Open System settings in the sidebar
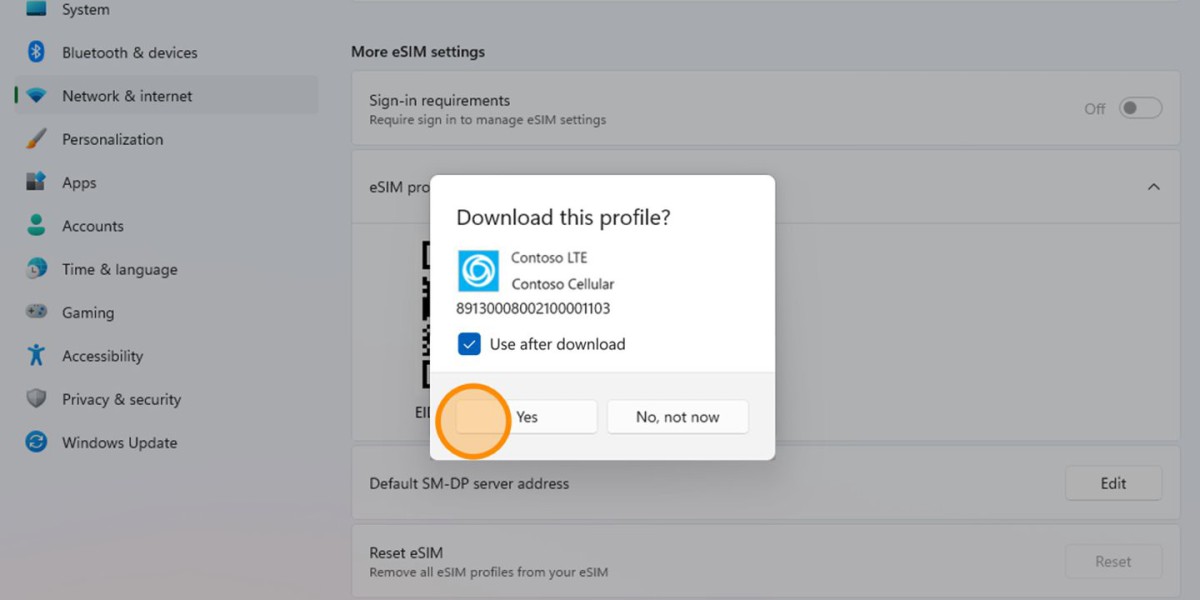Screen dimensions: 1200x600 click(86, 10)
